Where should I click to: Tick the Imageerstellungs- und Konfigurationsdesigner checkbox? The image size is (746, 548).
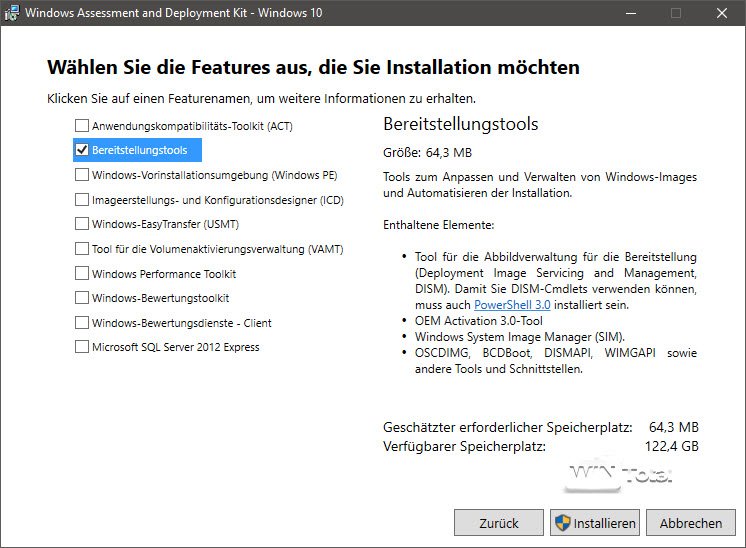coord(81,199)
